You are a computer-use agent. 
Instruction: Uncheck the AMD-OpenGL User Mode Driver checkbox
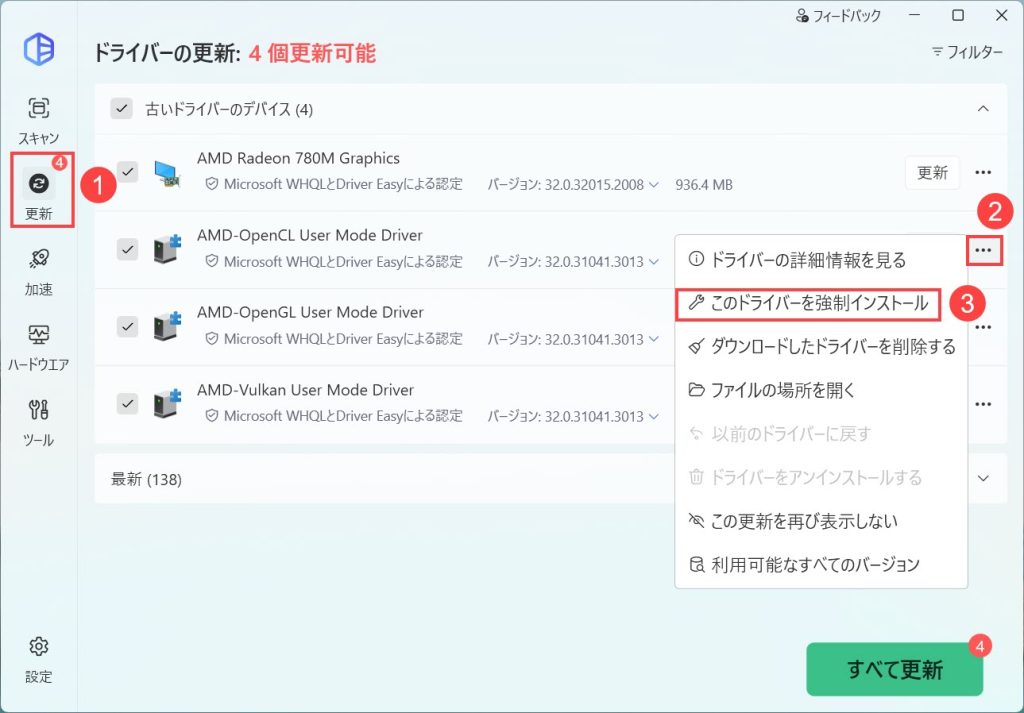coord(127,326)
